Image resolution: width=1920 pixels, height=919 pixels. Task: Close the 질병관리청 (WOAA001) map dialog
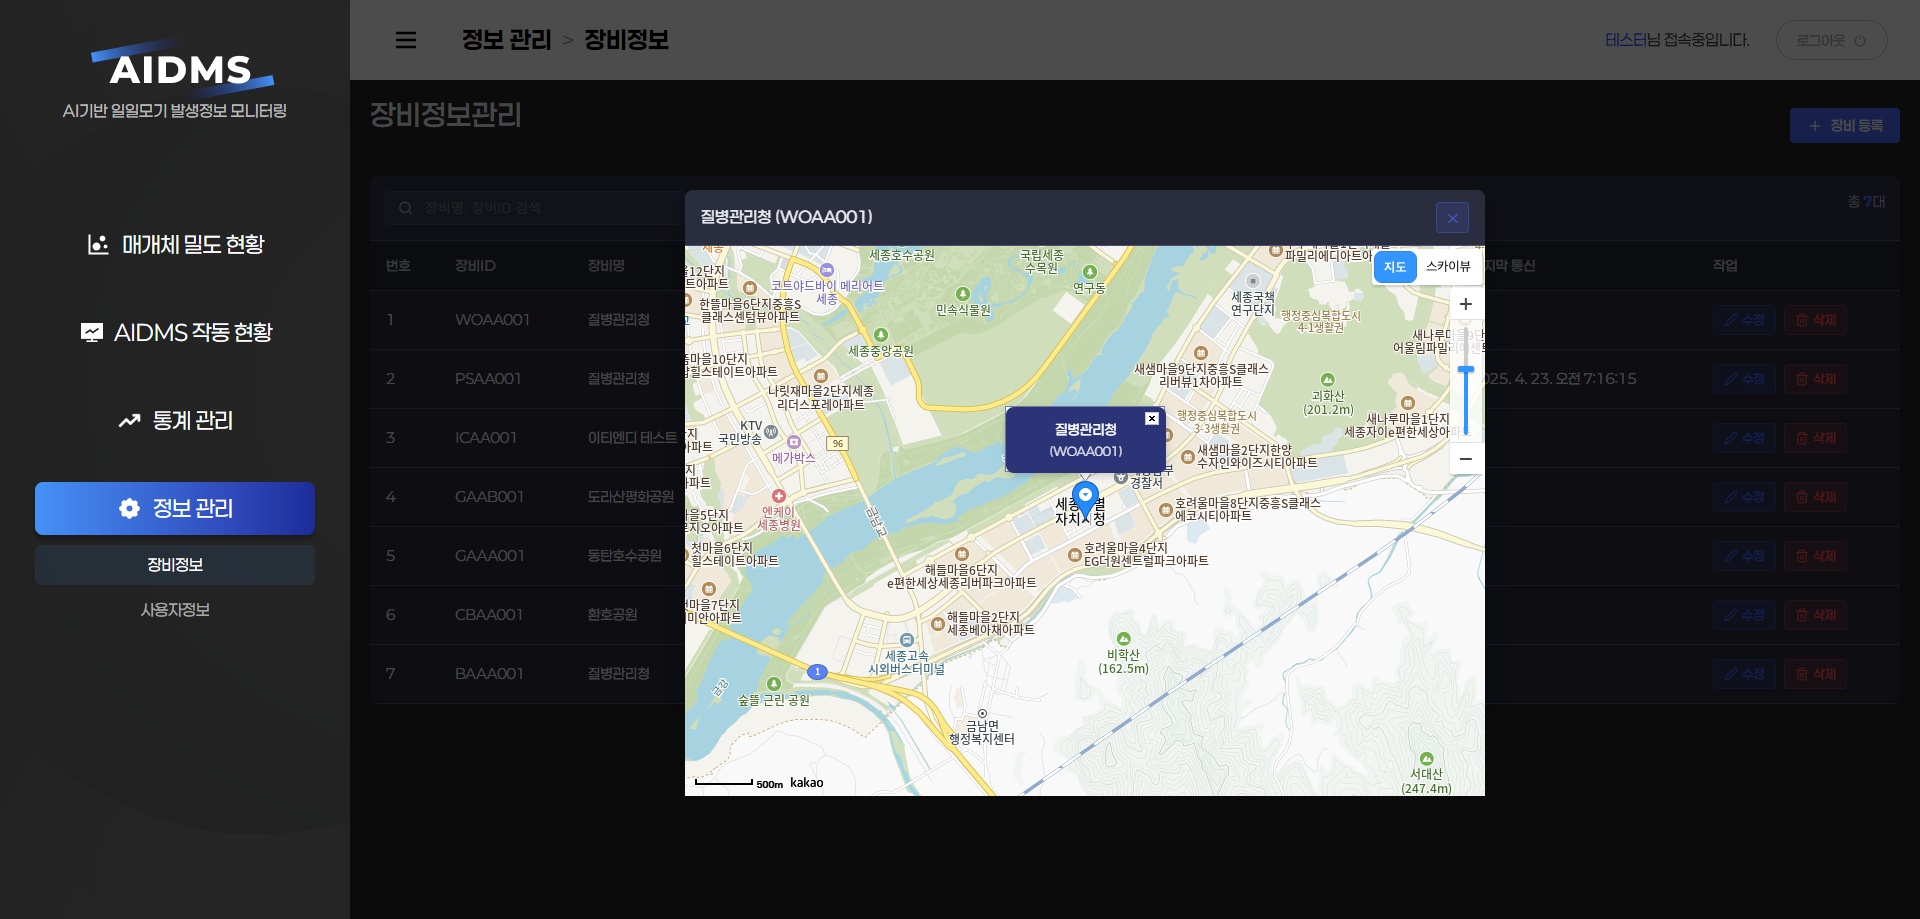(x=1452, y=218)
